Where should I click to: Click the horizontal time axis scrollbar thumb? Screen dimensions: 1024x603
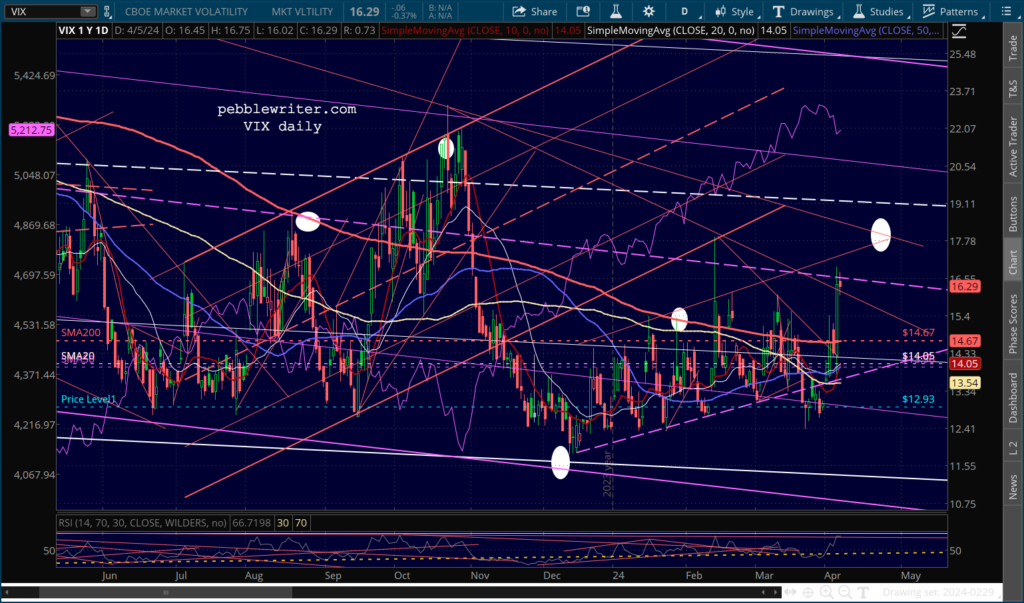165,592
